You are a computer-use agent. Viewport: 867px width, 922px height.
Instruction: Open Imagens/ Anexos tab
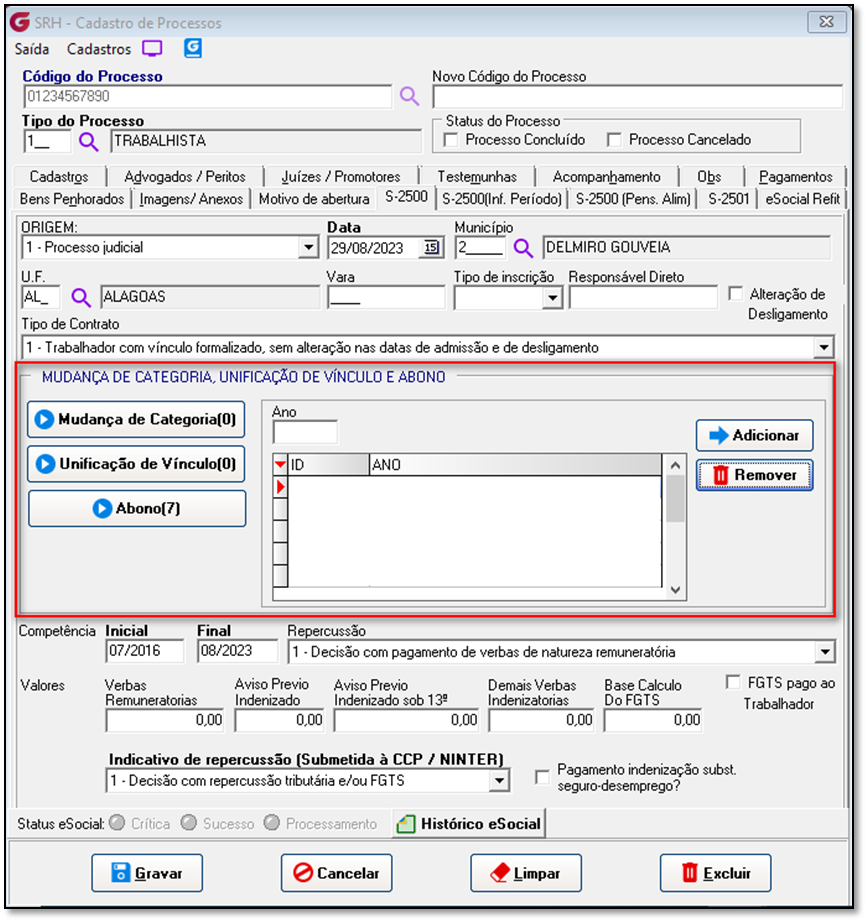tap(191, 199)
